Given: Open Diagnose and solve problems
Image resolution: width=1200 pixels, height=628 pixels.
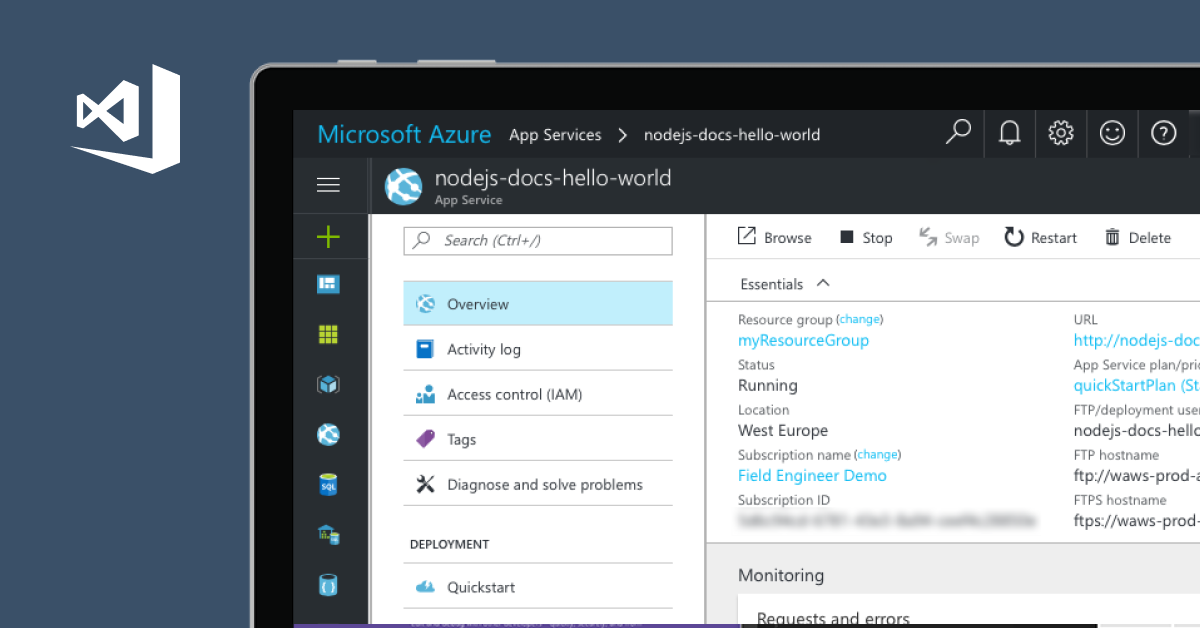Looking at the screenshot, I should click(538, 484).
